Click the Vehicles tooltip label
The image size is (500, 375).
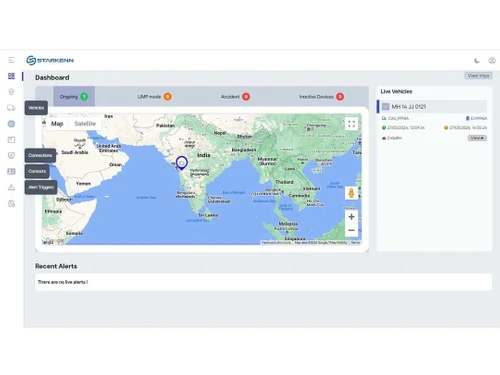(x=36, y=108)
